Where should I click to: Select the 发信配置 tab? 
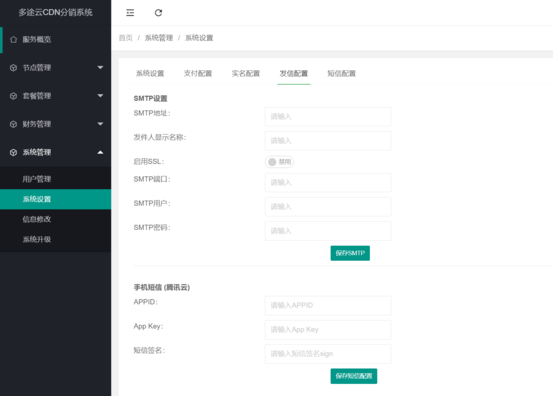[x=294, y=73]
